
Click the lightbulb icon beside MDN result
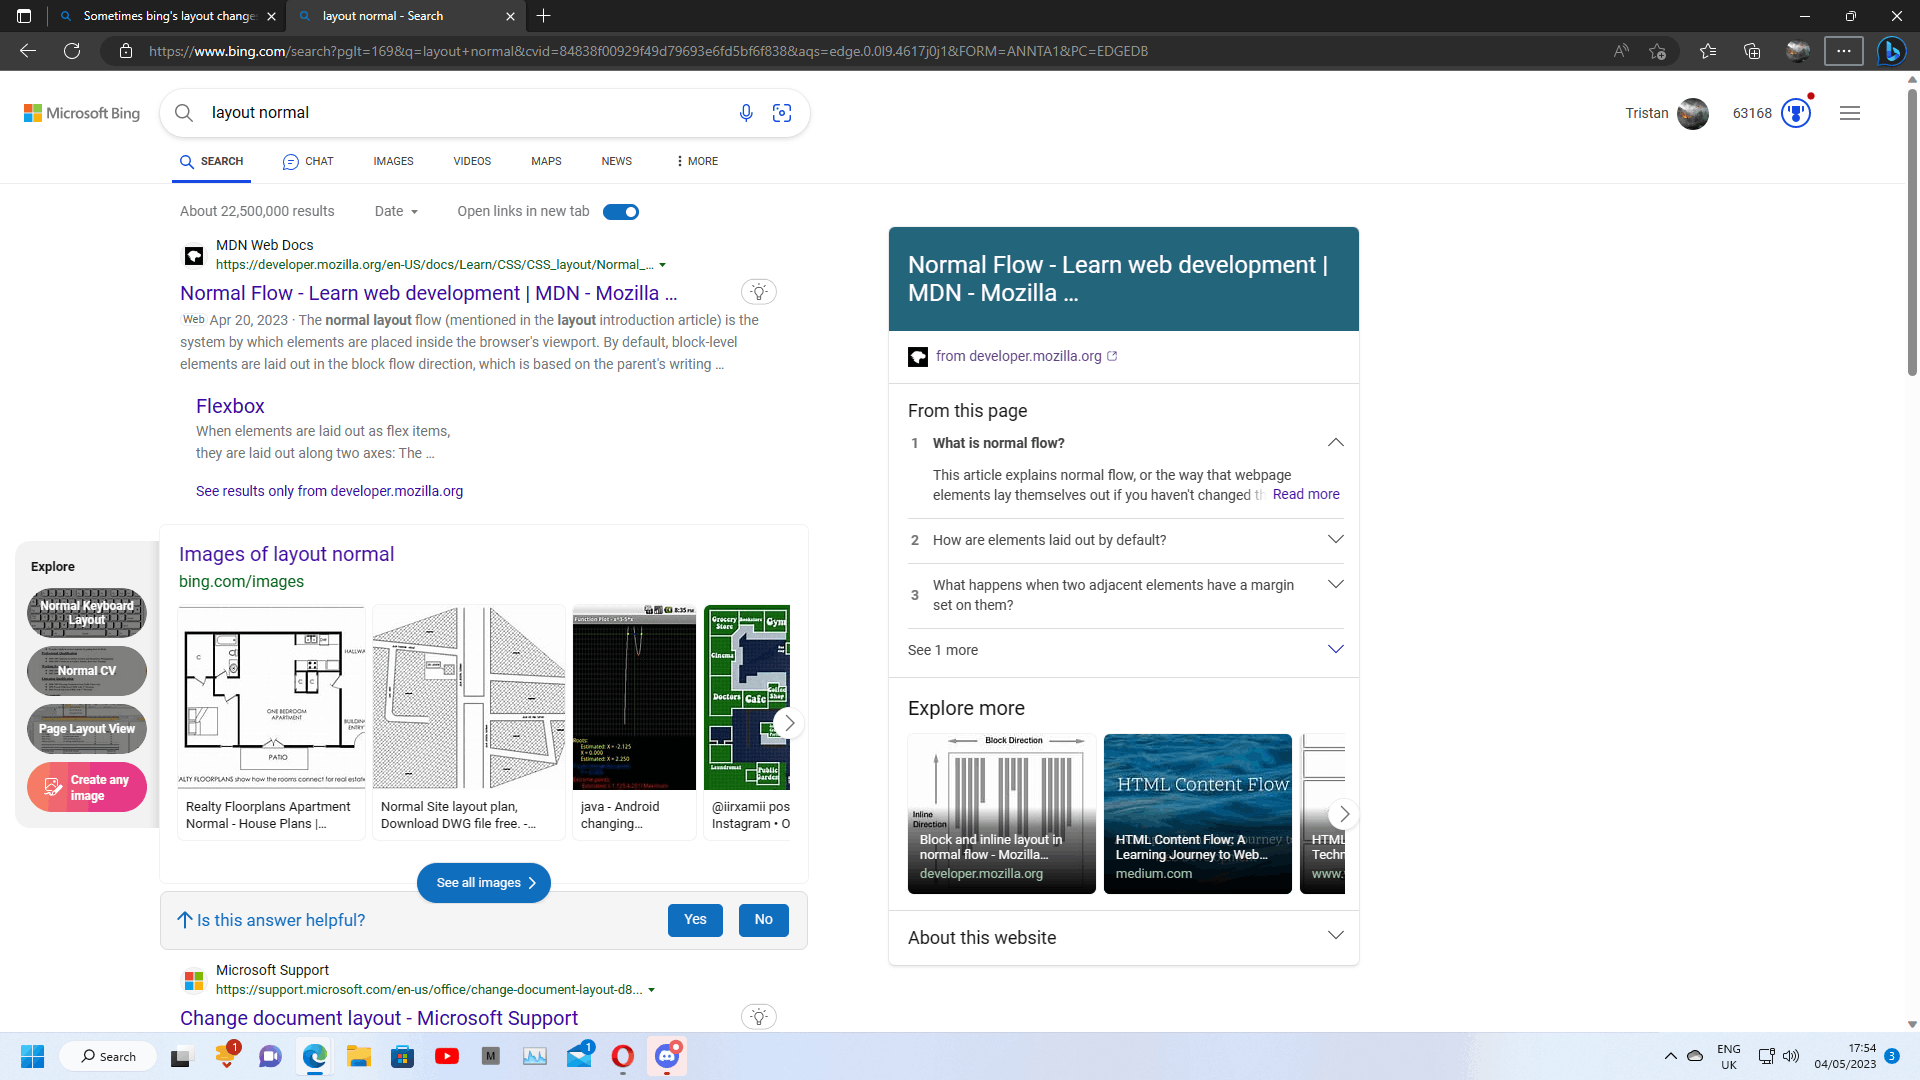pyautogui.click(x=759, y=292)
